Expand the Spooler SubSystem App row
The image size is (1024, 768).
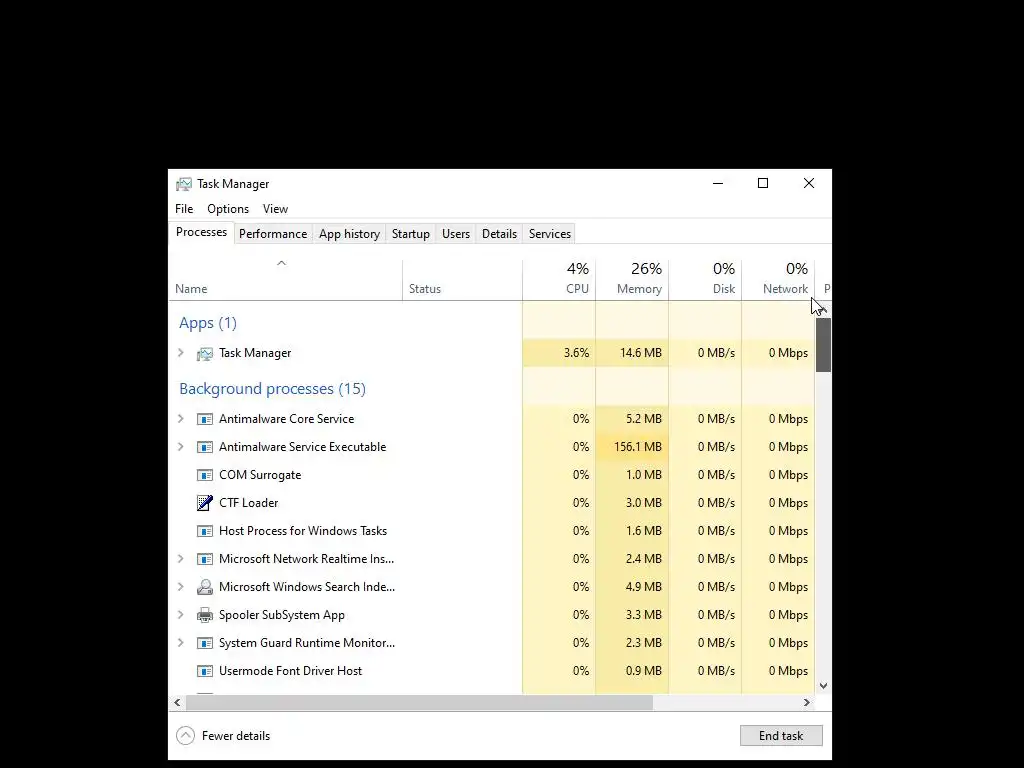point(181,615)
